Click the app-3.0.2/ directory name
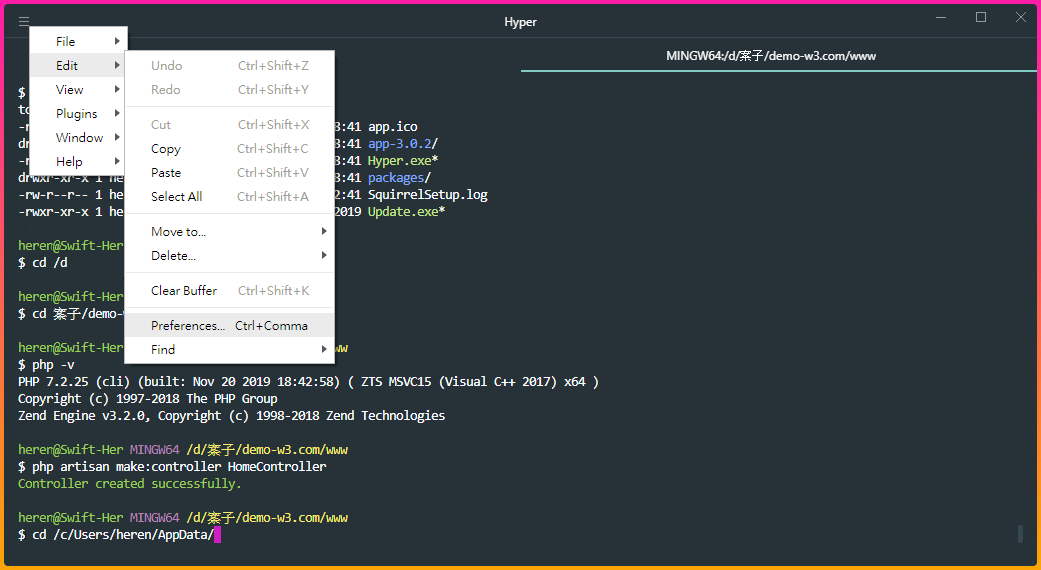The height and width of the screenshot is (570, 1041). (x=403, y=144)
